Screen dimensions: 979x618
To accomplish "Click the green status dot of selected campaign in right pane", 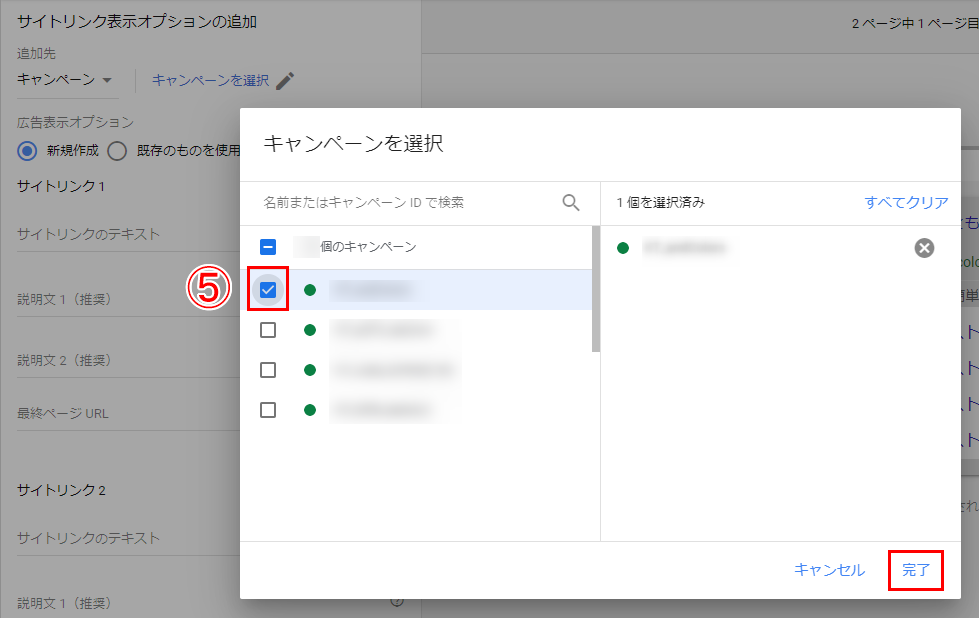I will coord(622,248).
